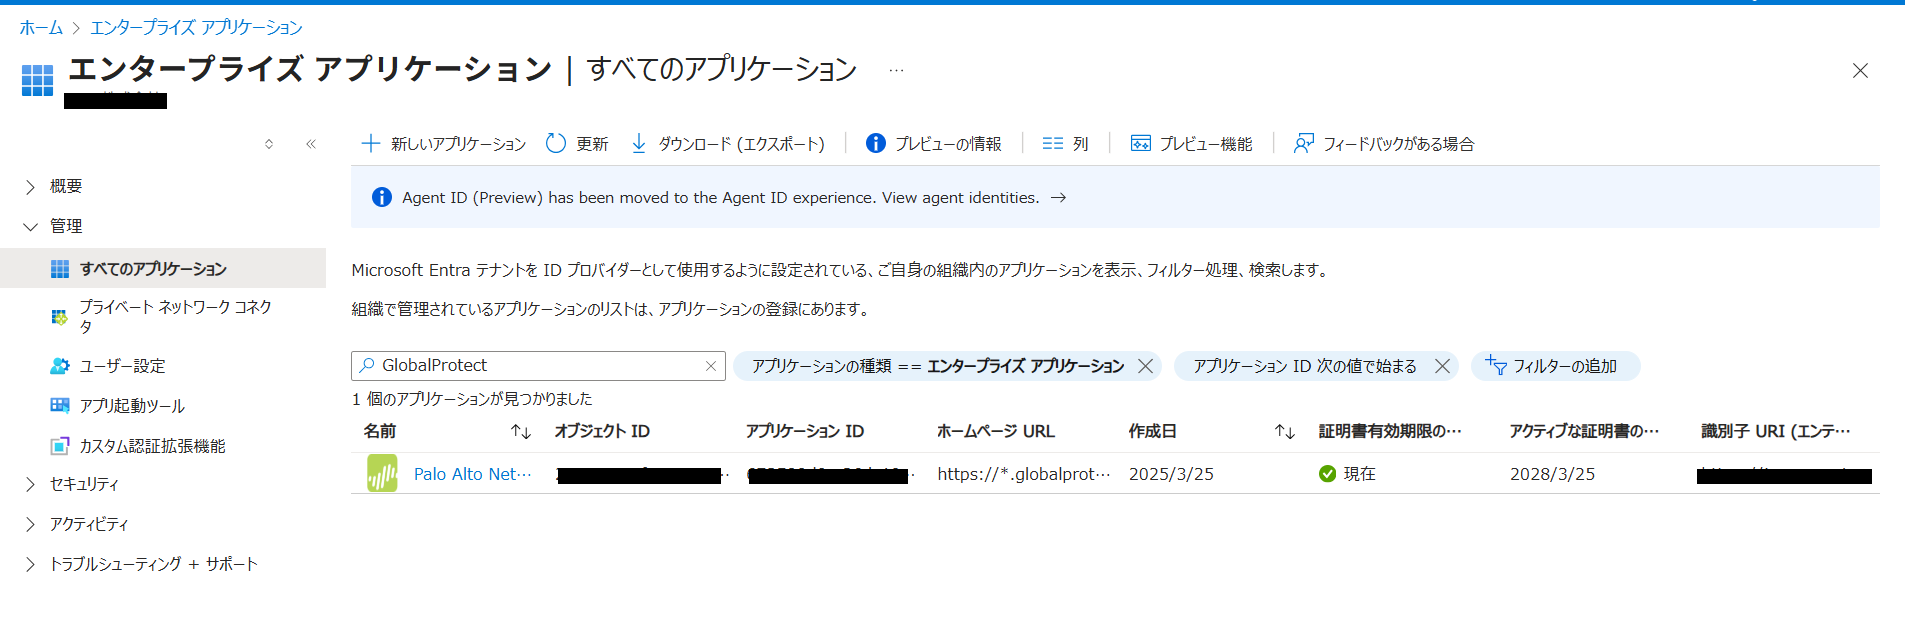
Task: Select ユーザー設定 in the sidebar
Action: [x=122, y=366]
